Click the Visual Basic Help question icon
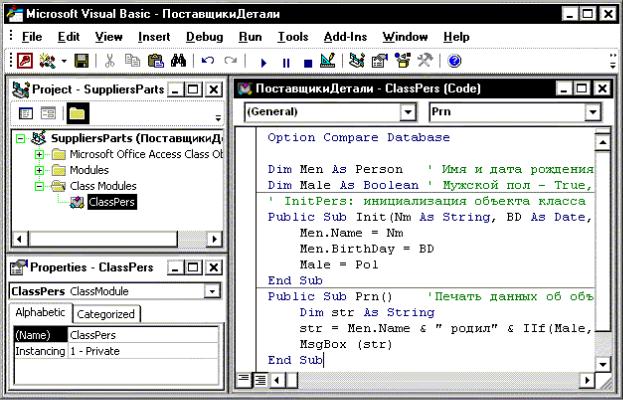 tap(454, 61)
